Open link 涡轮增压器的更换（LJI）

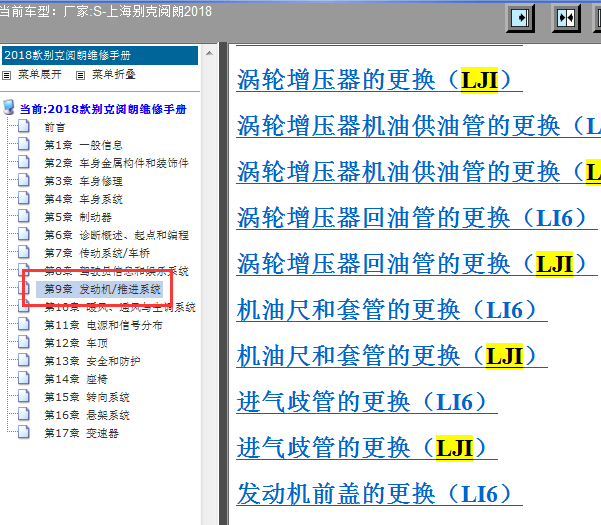coord(379,80)
